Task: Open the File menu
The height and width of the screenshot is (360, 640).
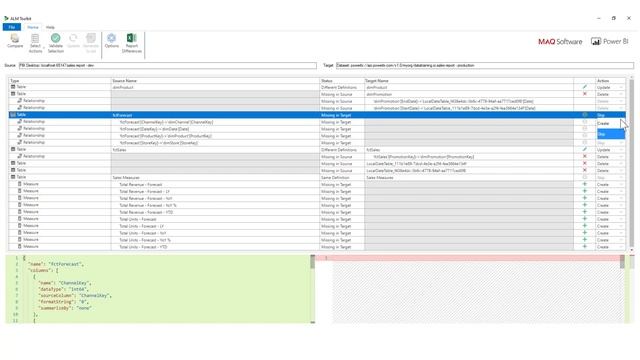Action: 11,27
